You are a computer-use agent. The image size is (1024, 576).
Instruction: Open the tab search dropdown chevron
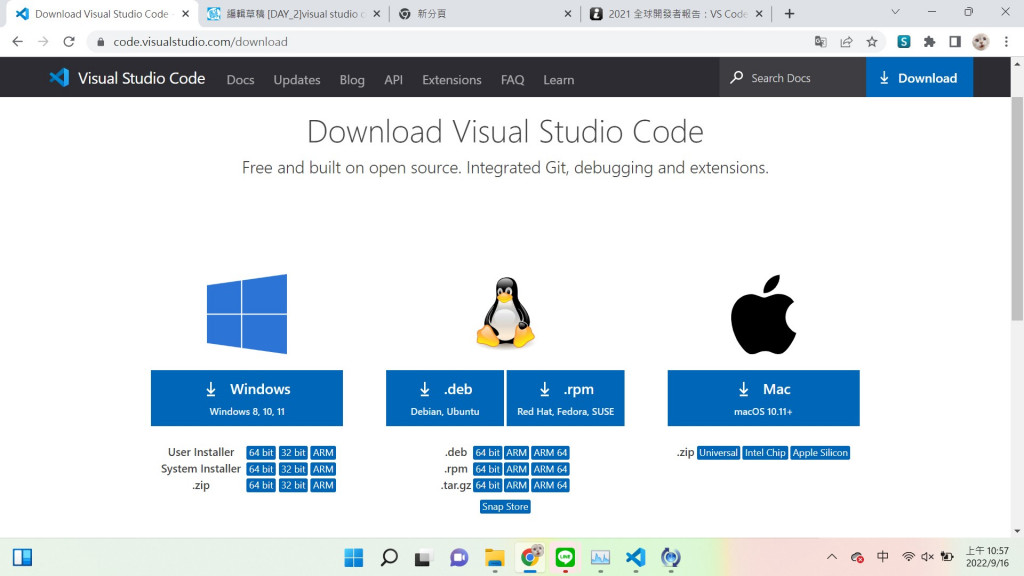pos(895,12)
